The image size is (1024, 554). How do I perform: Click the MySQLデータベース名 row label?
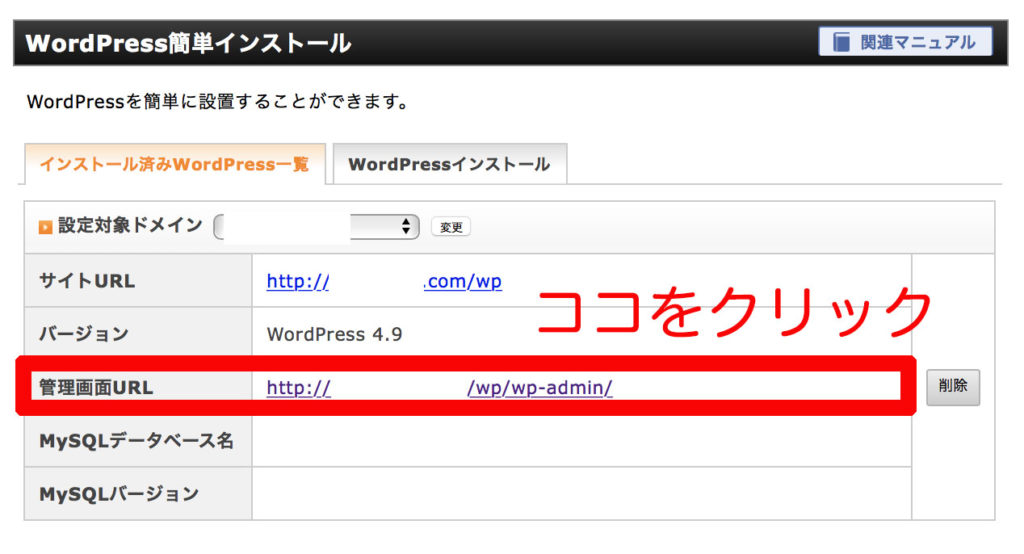coord(136,440)
